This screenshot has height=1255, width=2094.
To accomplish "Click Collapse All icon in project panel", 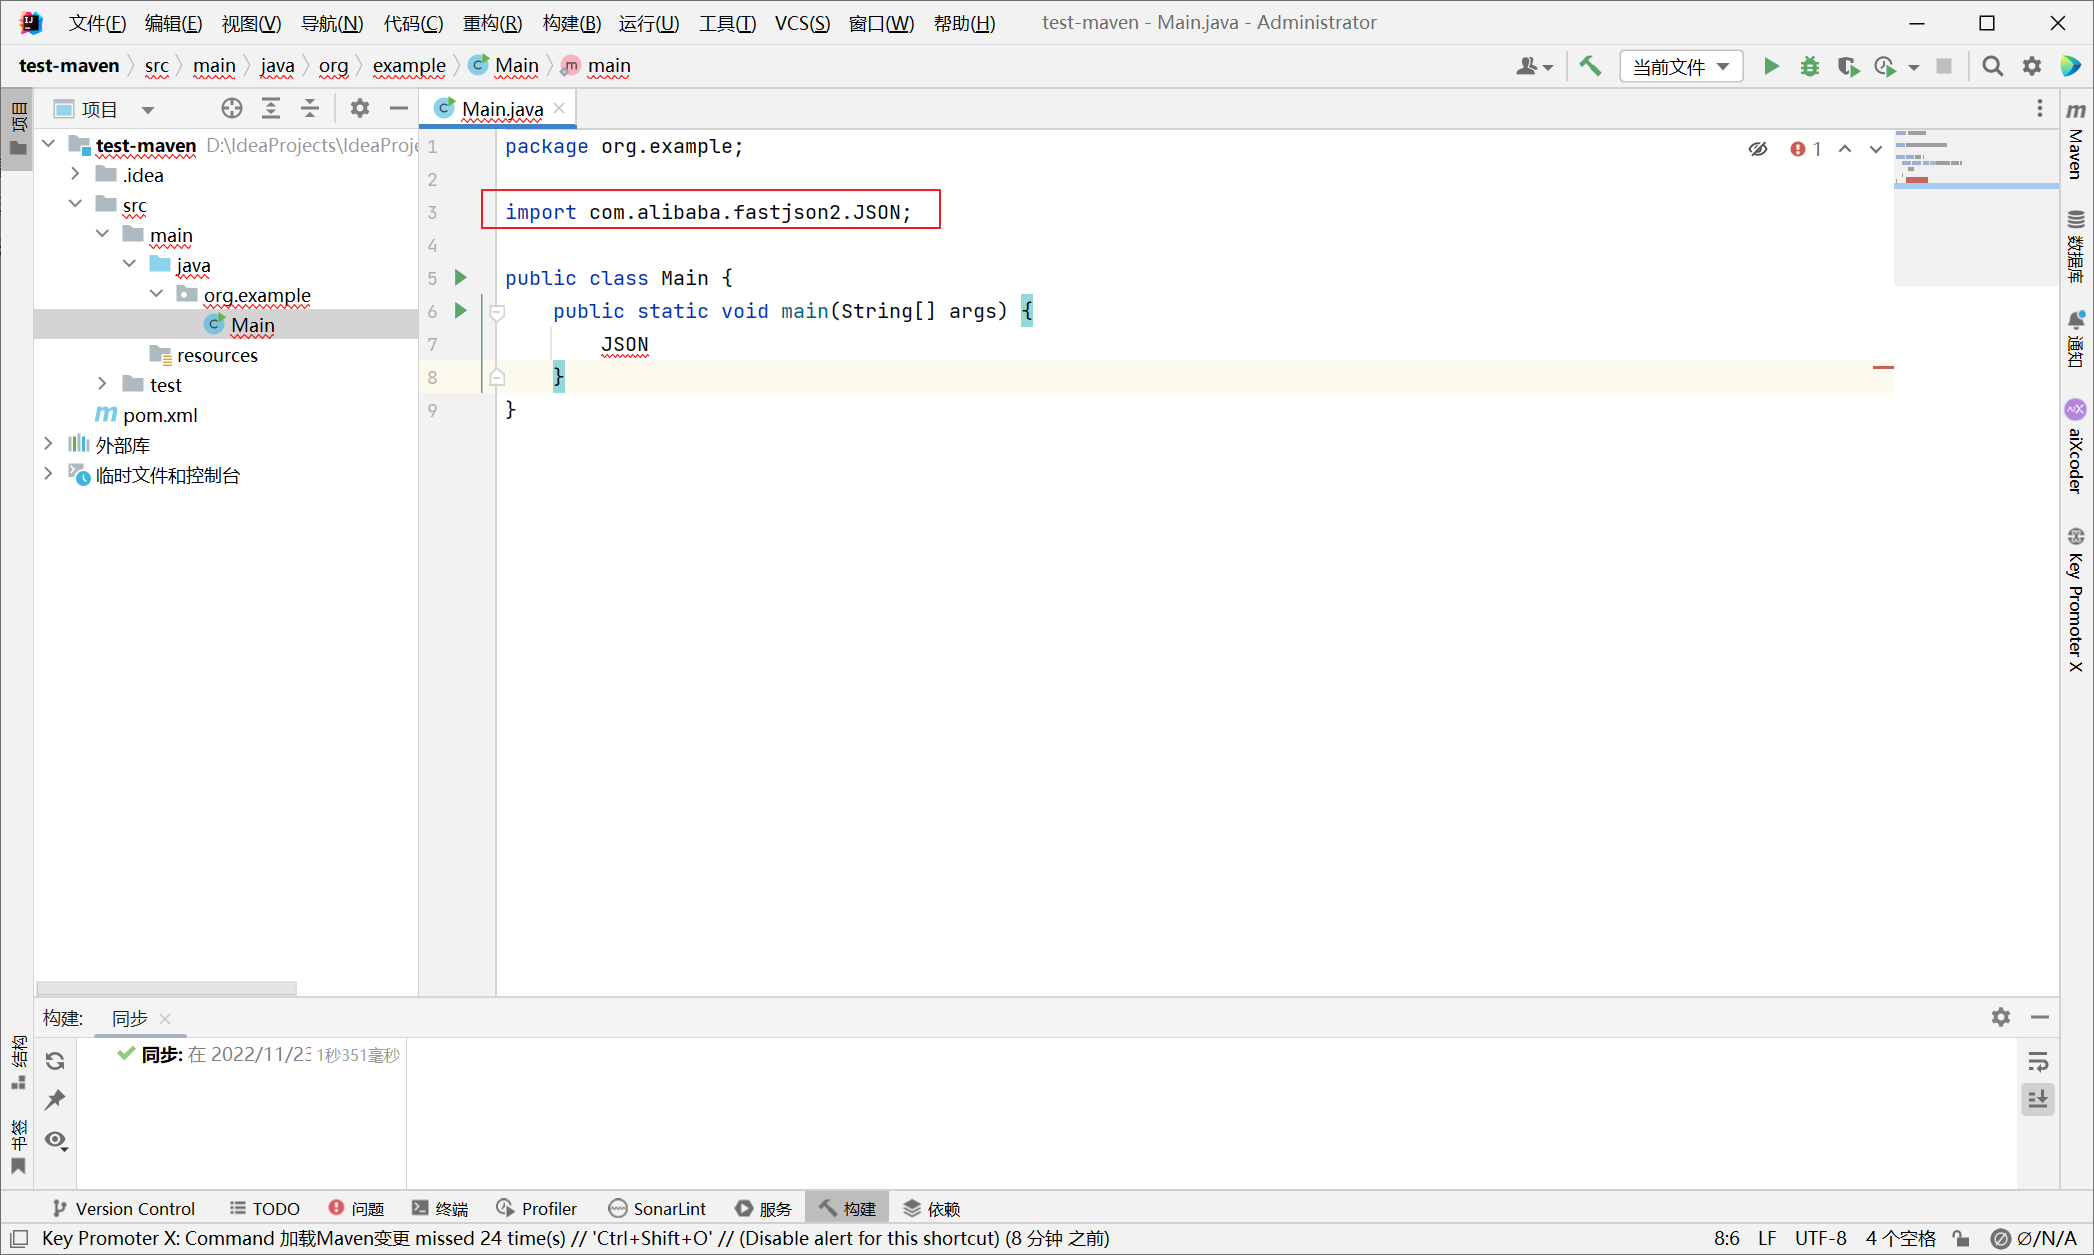I will point(310,109).
